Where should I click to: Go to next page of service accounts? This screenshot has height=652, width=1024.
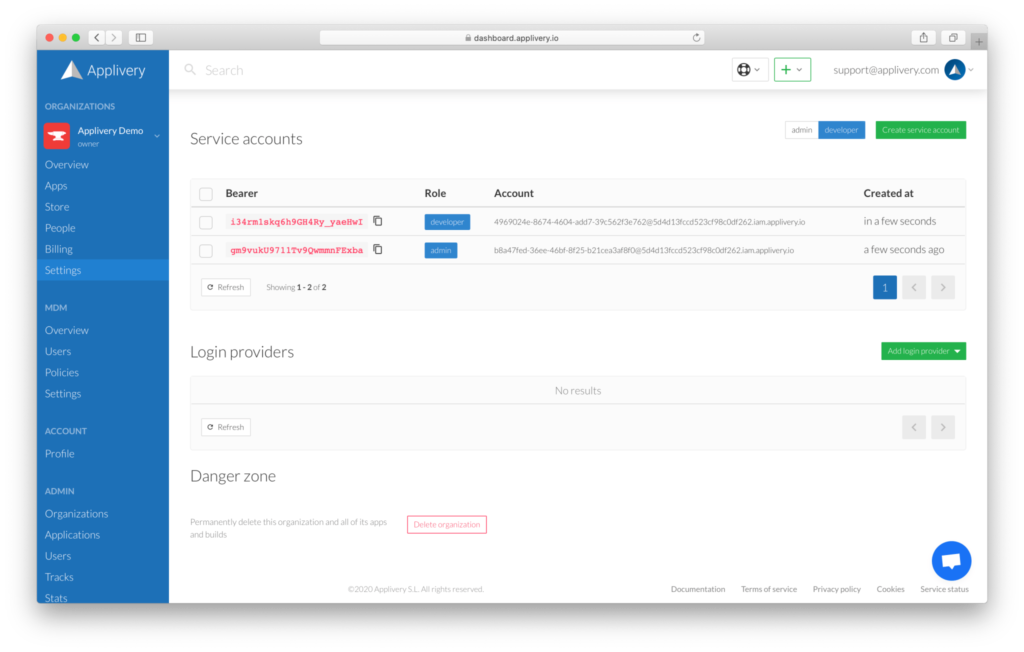tap(942, 287)
